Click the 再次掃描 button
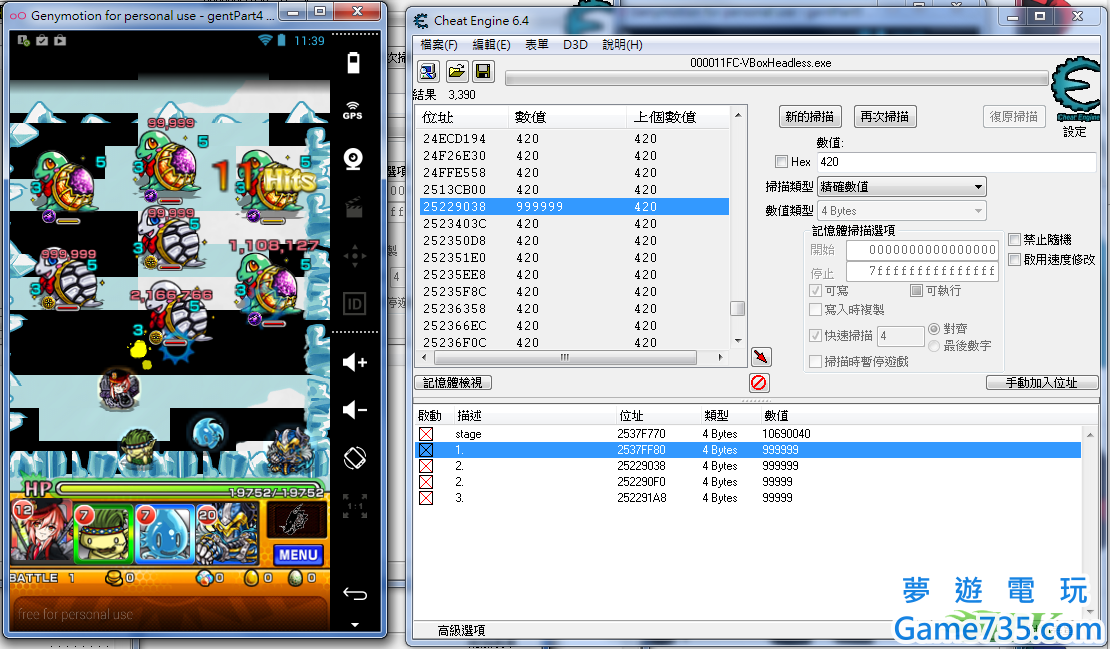Screen dimensions: 1110x649 [x=885, y=117]
